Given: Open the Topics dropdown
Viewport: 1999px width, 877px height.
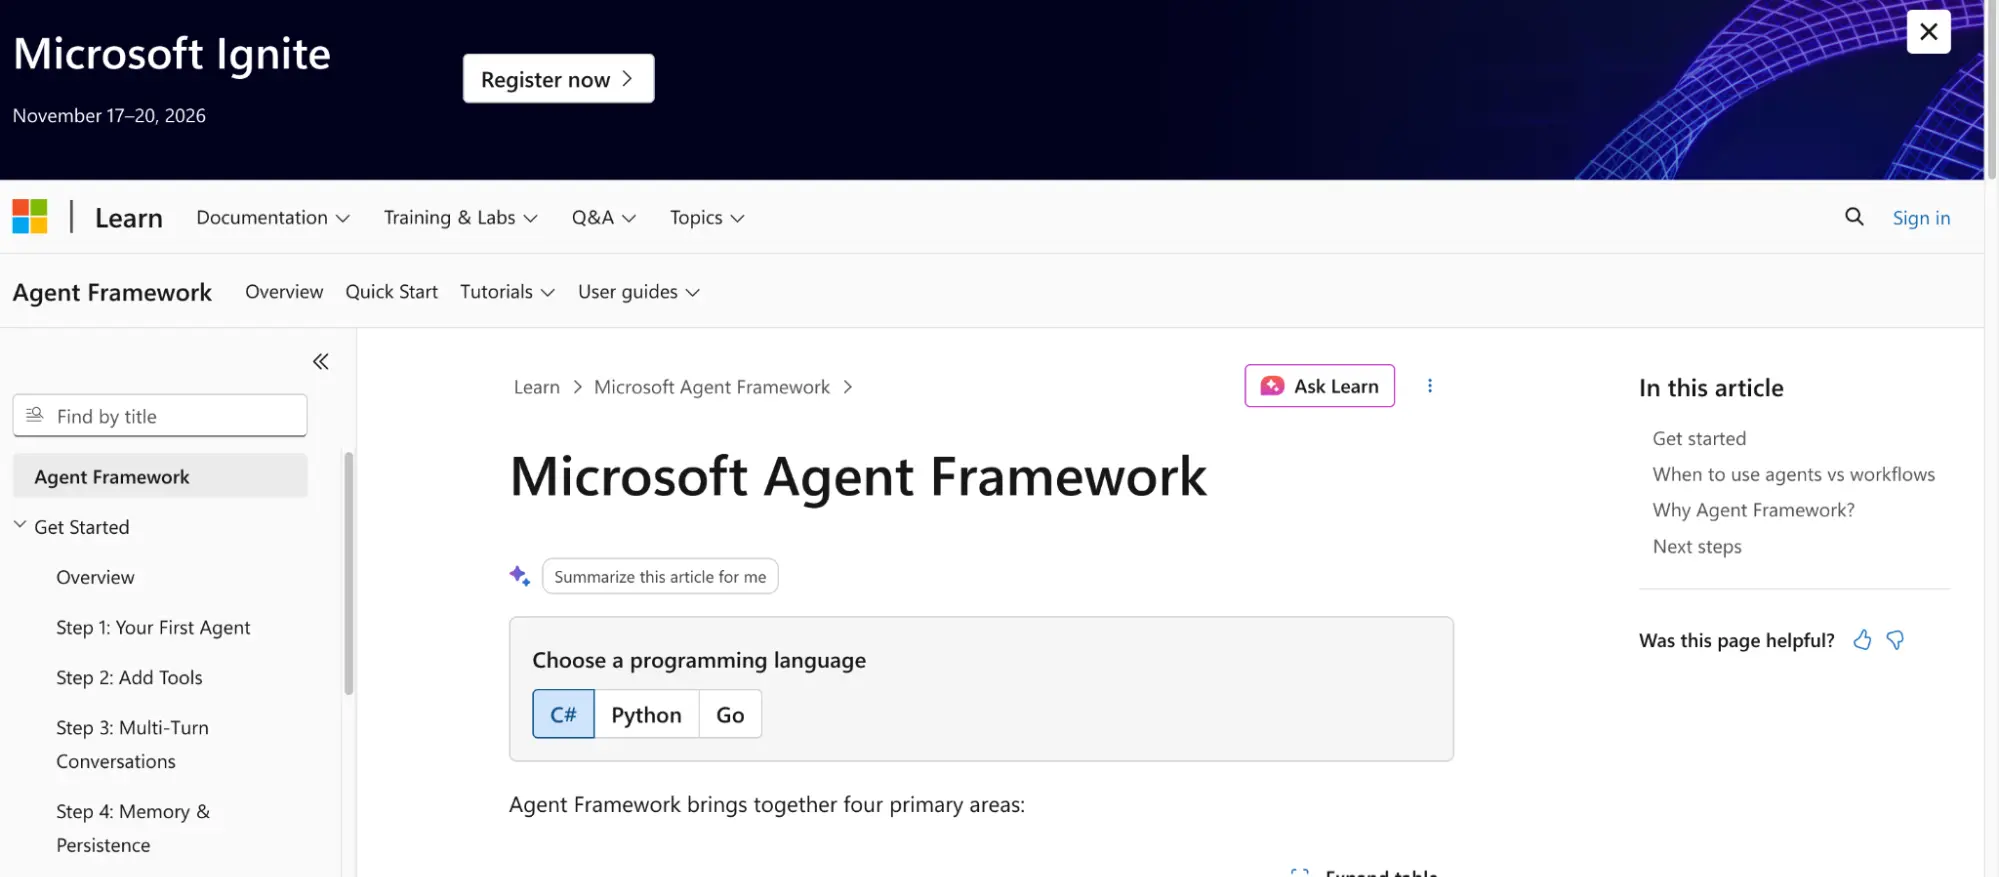Looking at the screenshot, I should click(x=707, y=217).
